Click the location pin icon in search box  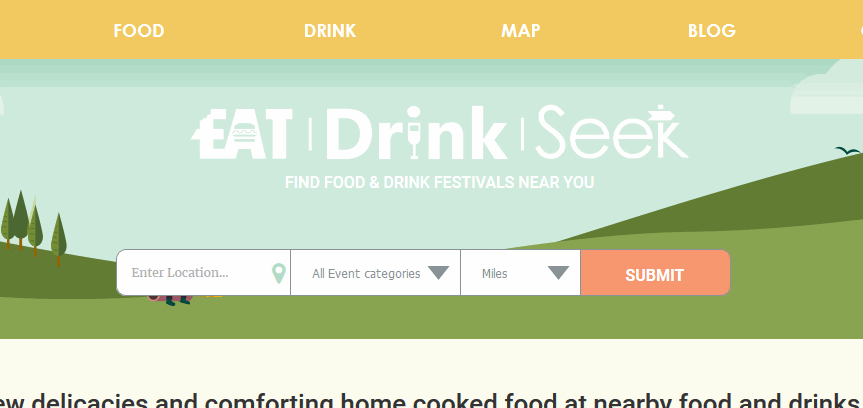(279, 273)
